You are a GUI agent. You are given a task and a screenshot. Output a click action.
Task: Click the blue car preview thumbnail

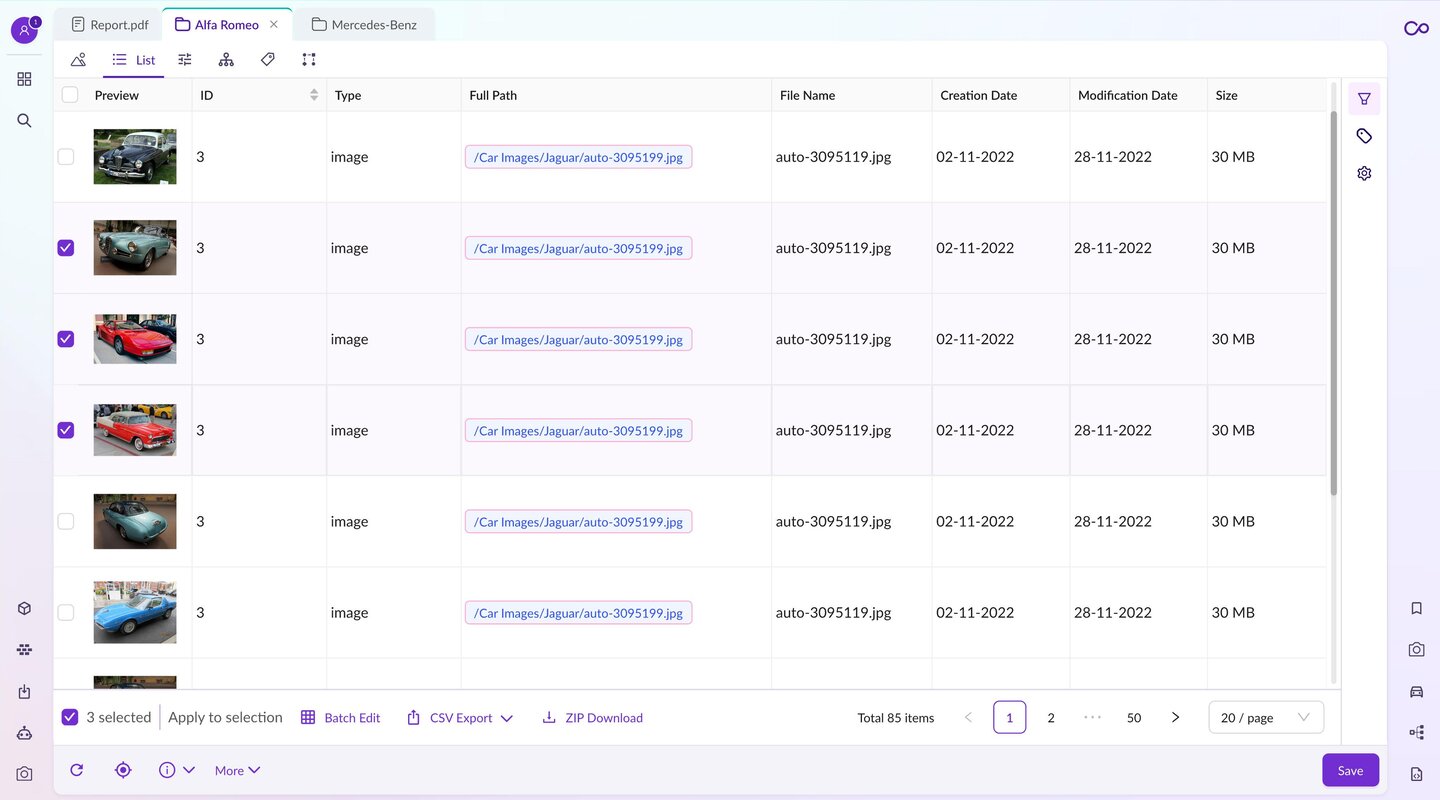tap(135, 612)
